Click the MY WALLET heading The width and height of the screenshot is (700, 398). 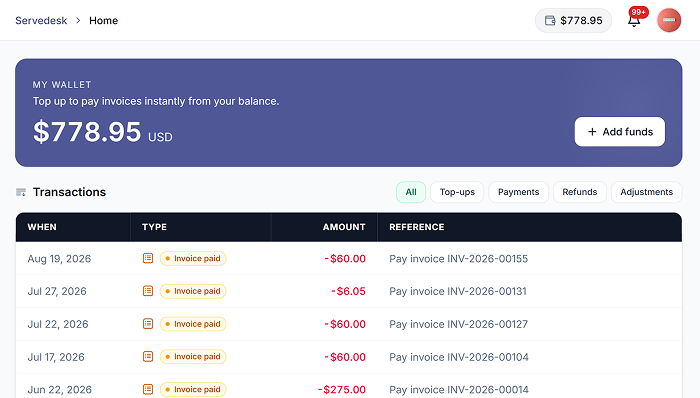pos(62,85)
